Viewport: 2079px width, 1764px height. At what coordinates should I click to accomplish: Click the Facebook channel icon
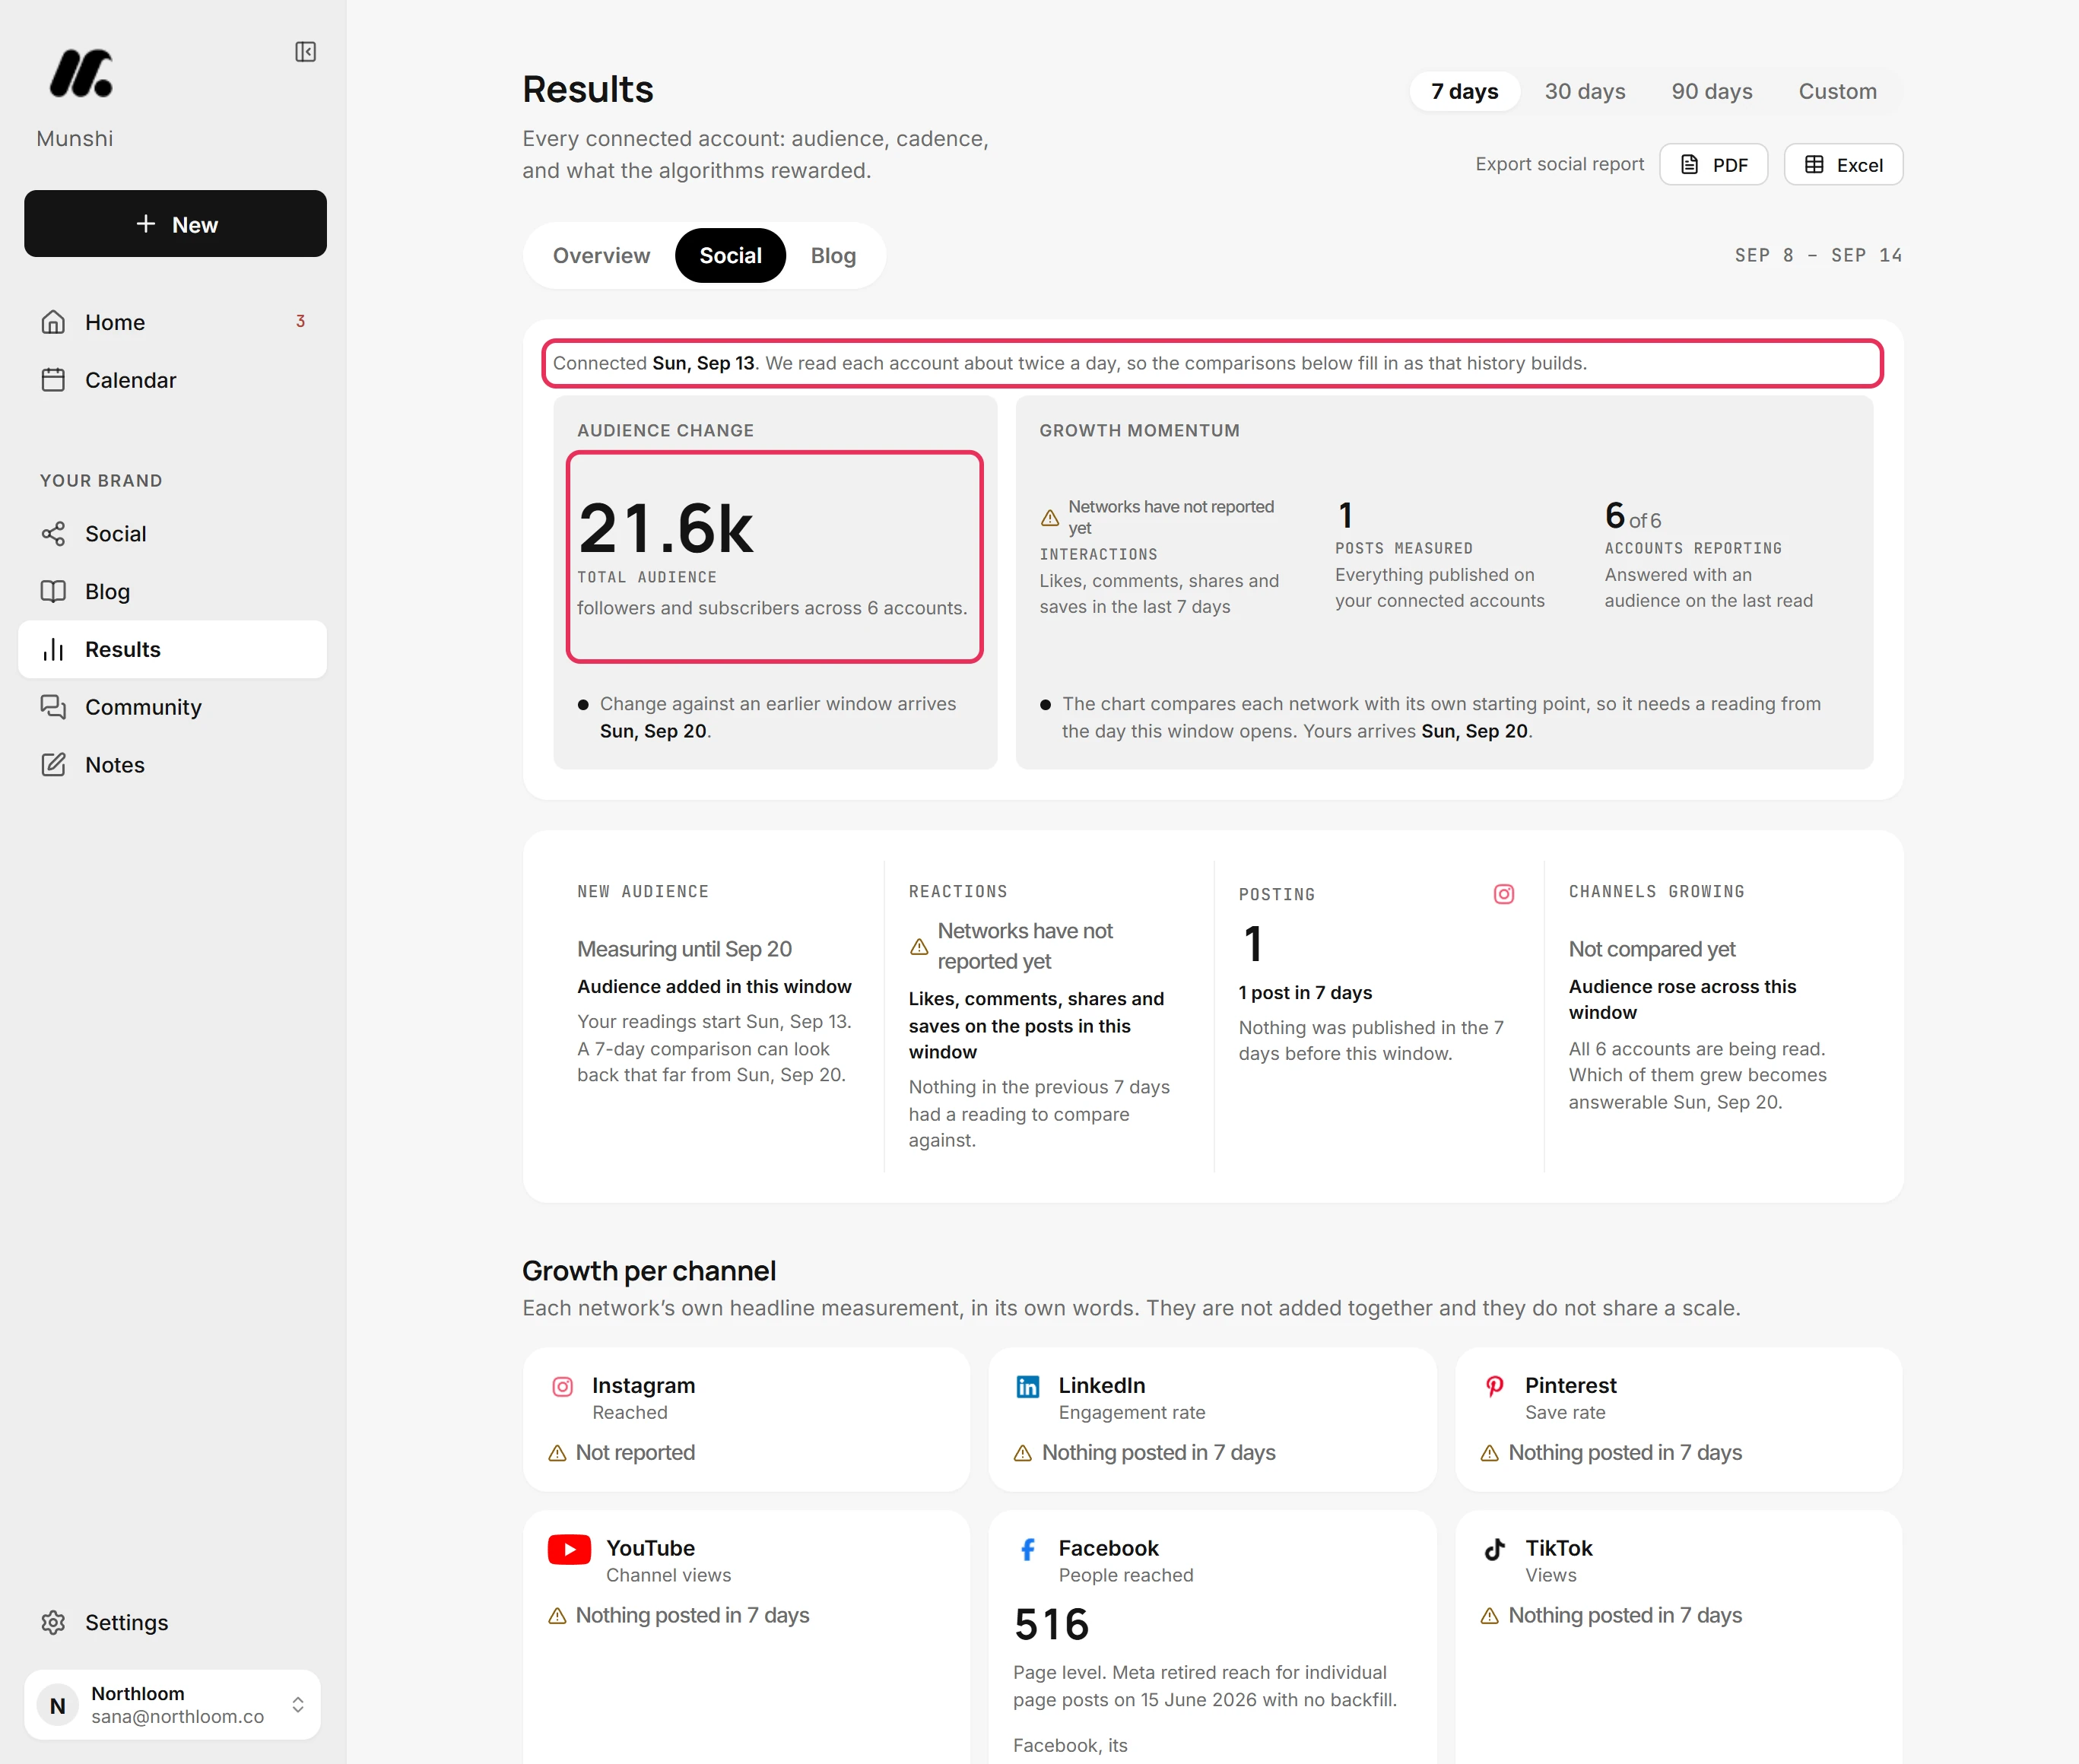1028,1549
